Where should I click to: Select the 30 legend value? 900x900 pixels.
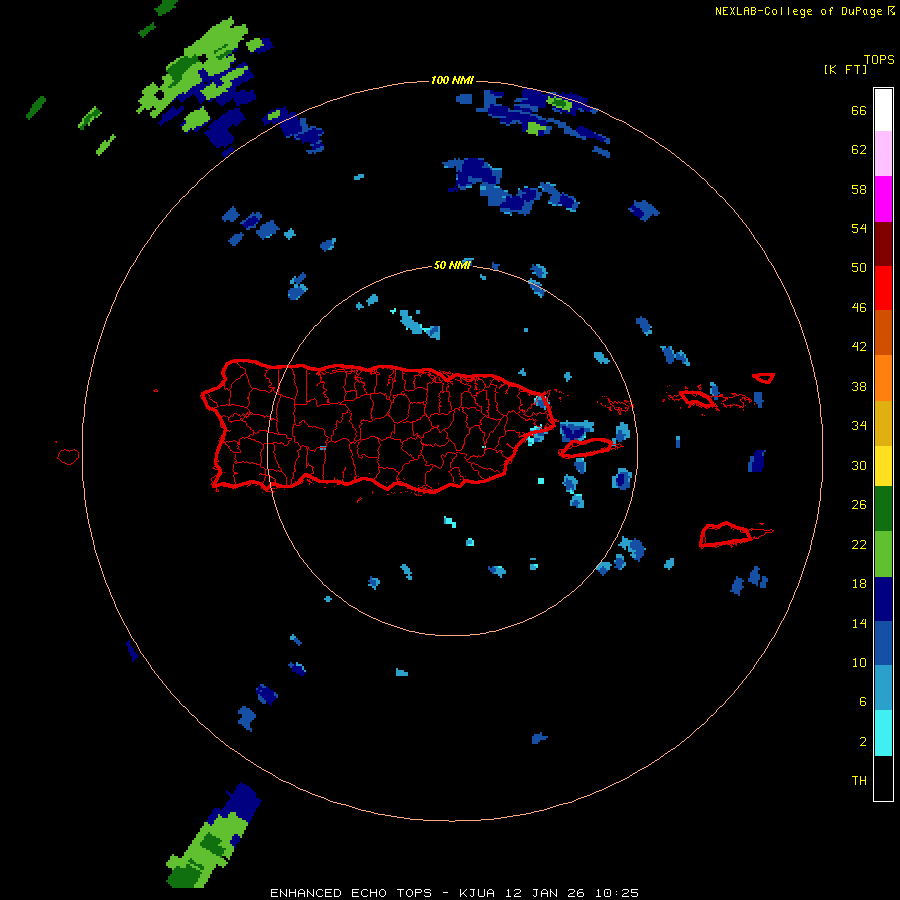[859, 465]
